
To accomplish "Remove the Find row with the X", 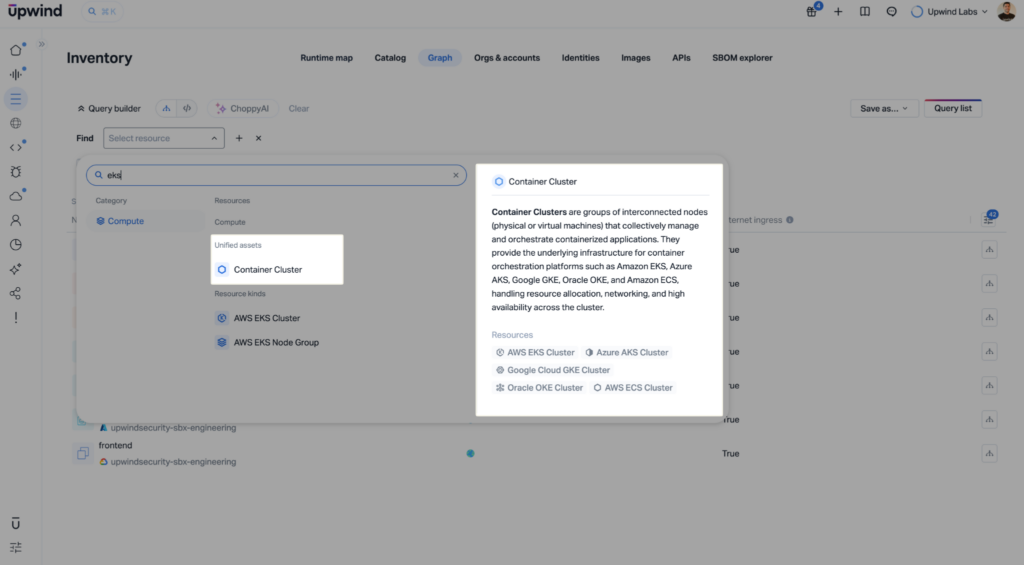I will click(x=259, y=138).
